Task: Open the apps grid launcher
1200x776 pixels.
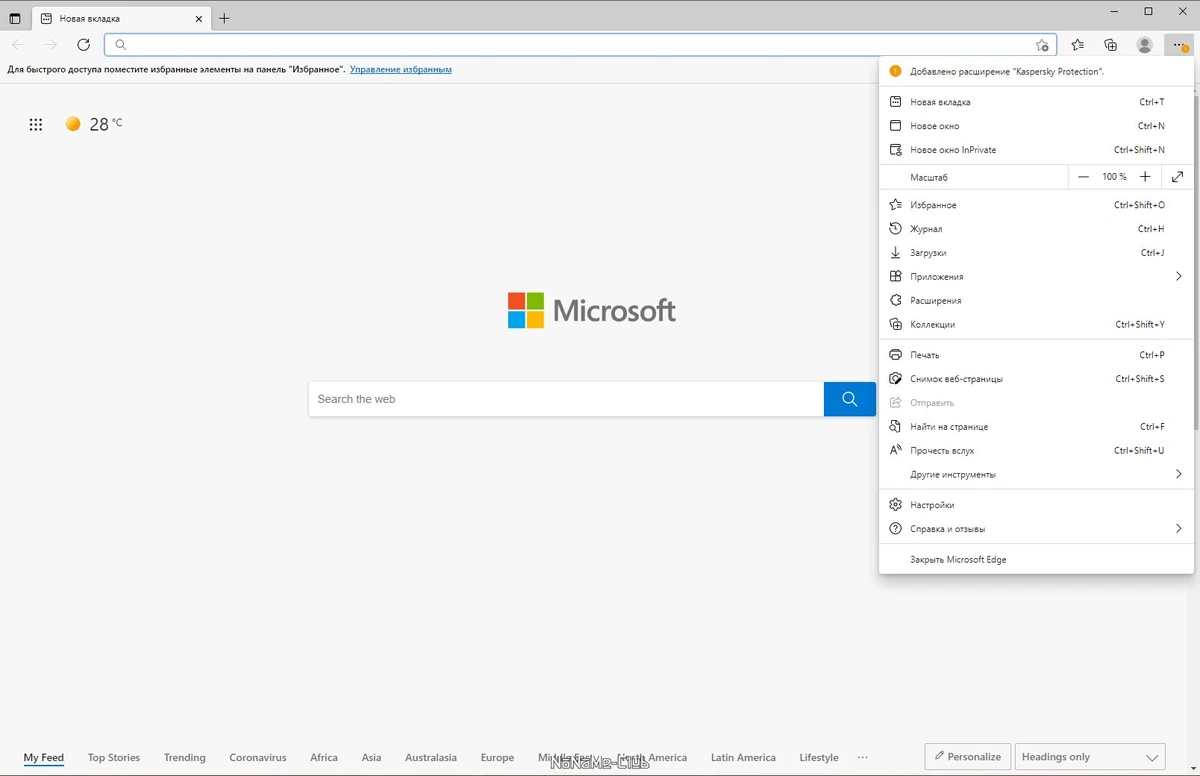Action: (36, 124)
